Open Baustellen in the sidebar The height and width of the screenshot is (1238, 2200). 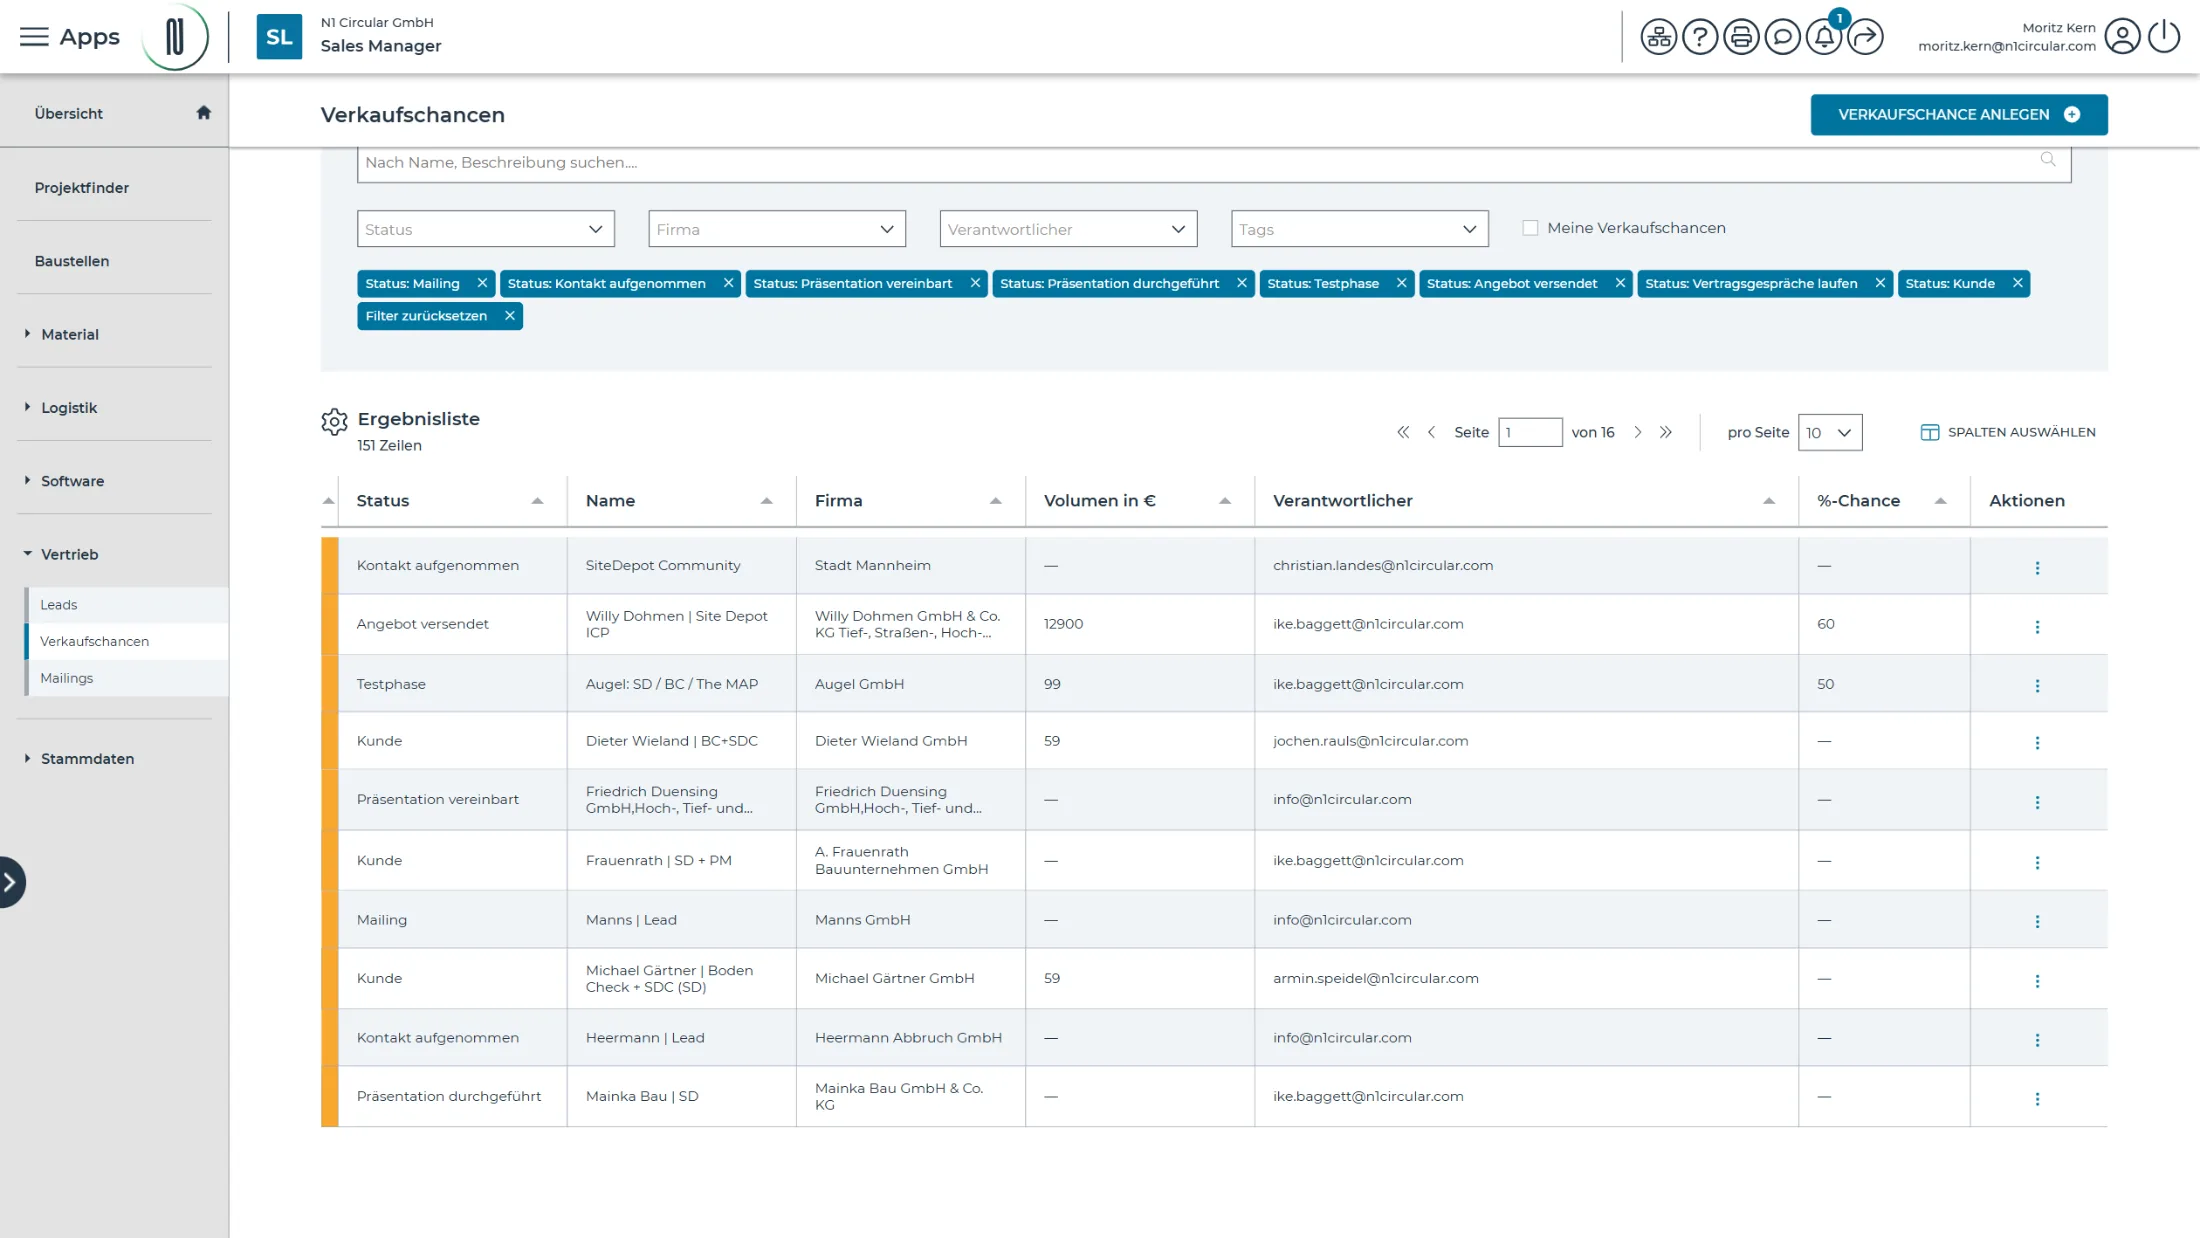pos(72,261)
